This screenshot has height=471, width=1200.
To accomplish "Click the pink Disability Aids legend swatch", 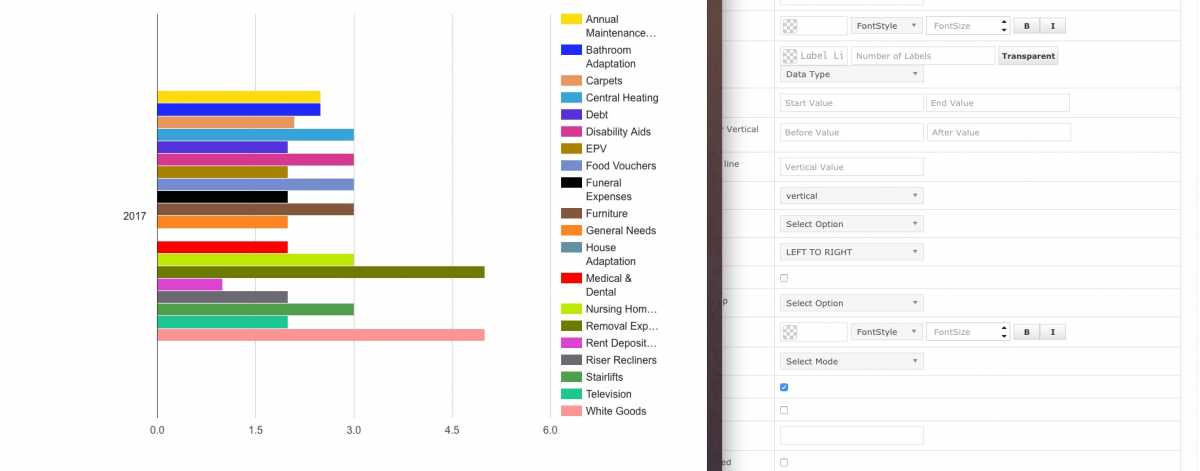I will [x=571, y=132].
